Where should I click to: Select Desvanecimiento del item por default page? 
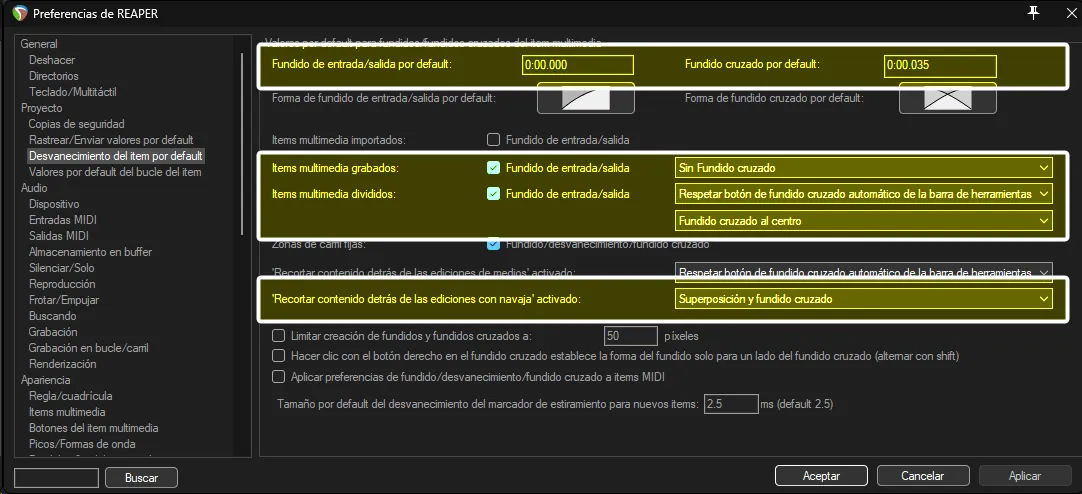pos(116,156)
